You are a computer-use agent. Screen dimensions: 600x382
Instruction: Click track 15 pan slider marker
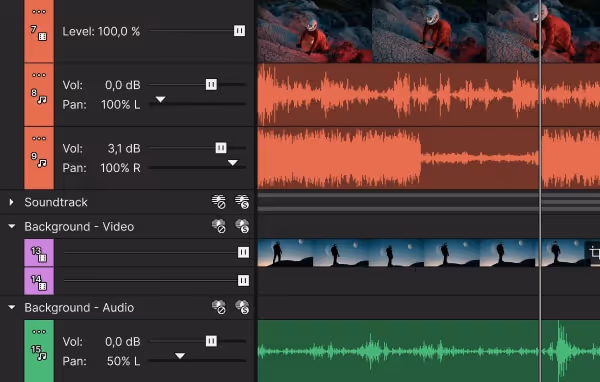coord(180,356)
